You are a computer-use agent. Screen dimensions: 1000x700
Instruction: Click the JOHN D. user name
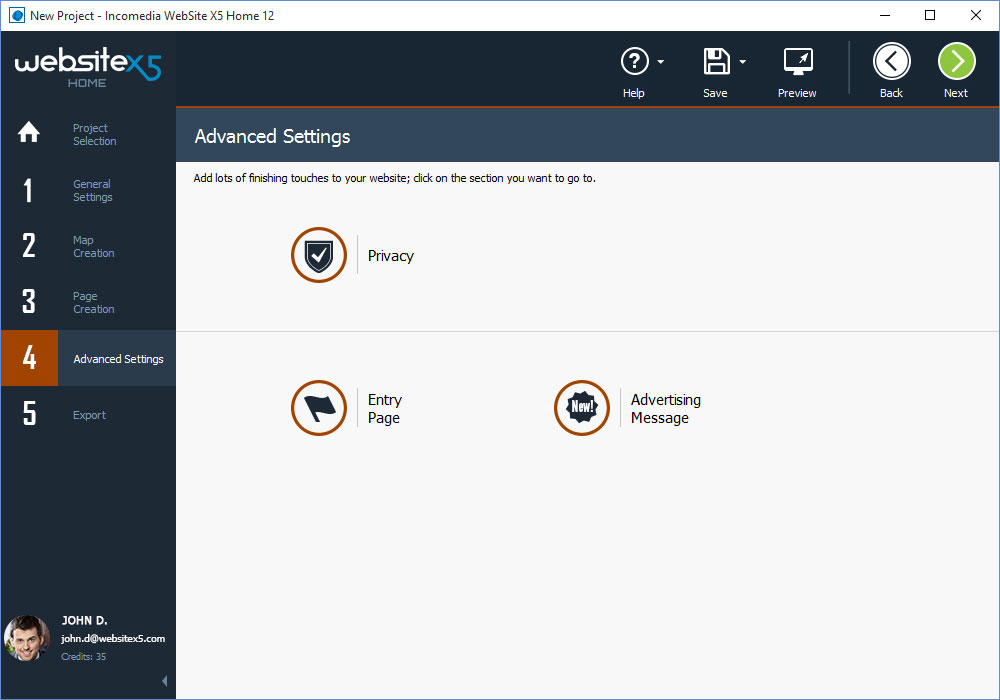pyautogui.click(x=84, y=620)
